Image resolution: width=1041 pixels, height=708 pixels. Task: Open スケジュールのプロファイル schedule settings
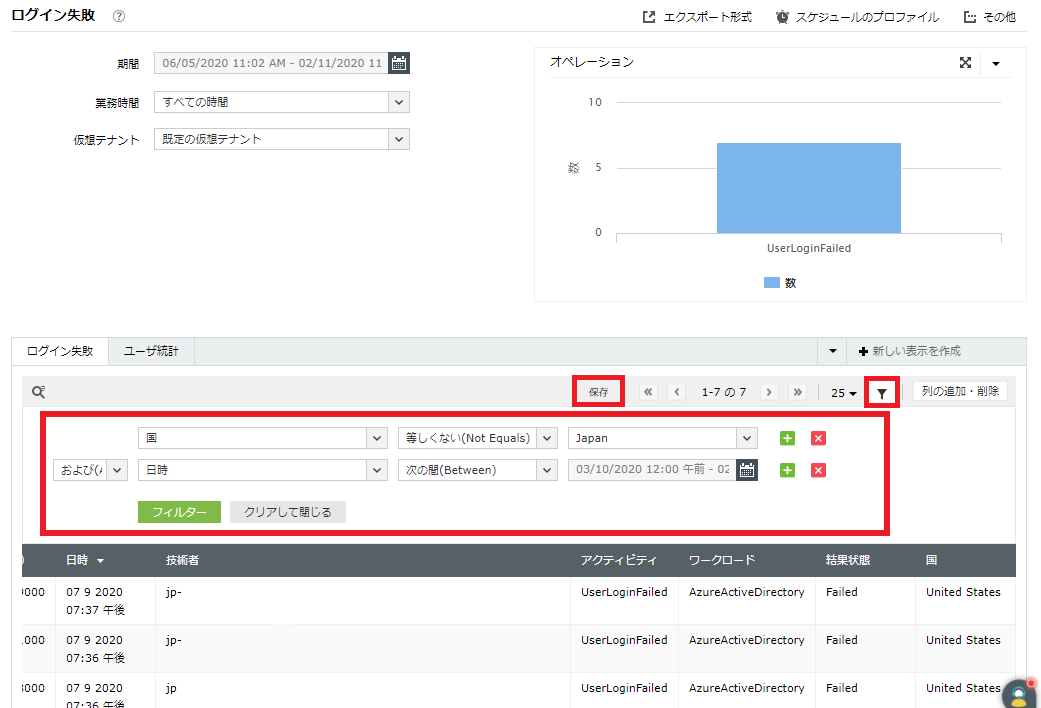[x=857, y=17]
